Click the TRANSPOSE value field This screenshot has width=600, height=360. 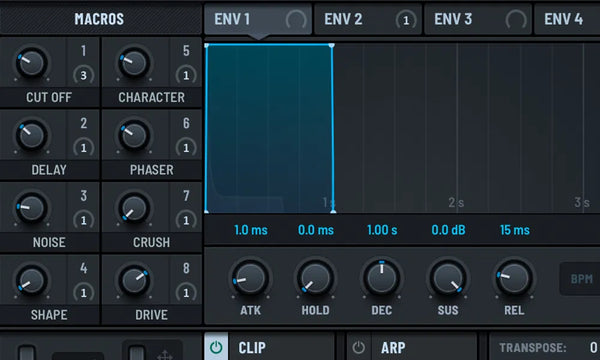[x=594, y=347]
